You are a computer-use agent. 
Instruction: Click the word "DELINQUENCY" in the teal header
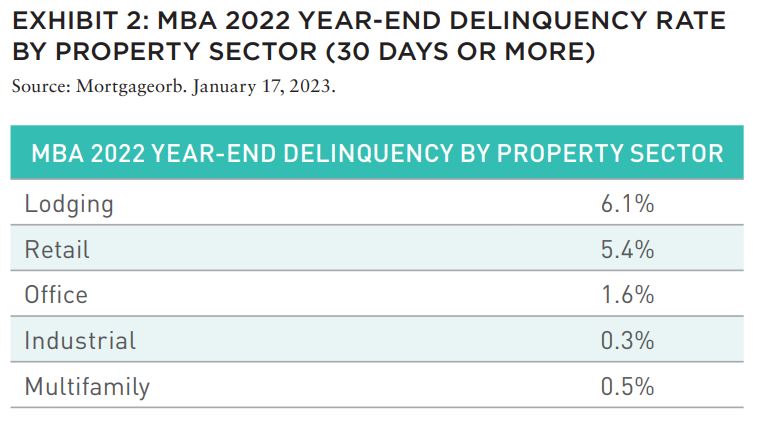(x=368, y=153)
